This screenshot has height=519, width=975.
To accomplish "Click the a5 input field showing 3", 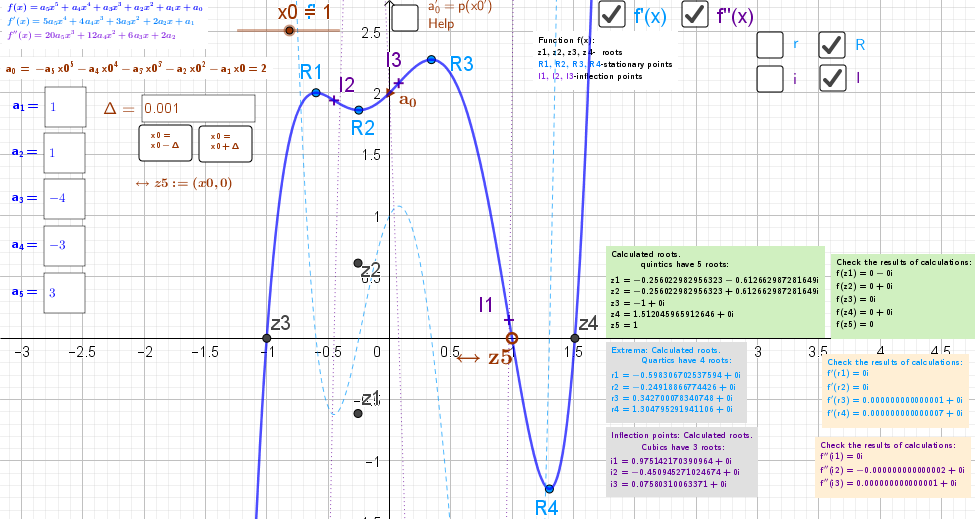I will (x=65, y=293).
